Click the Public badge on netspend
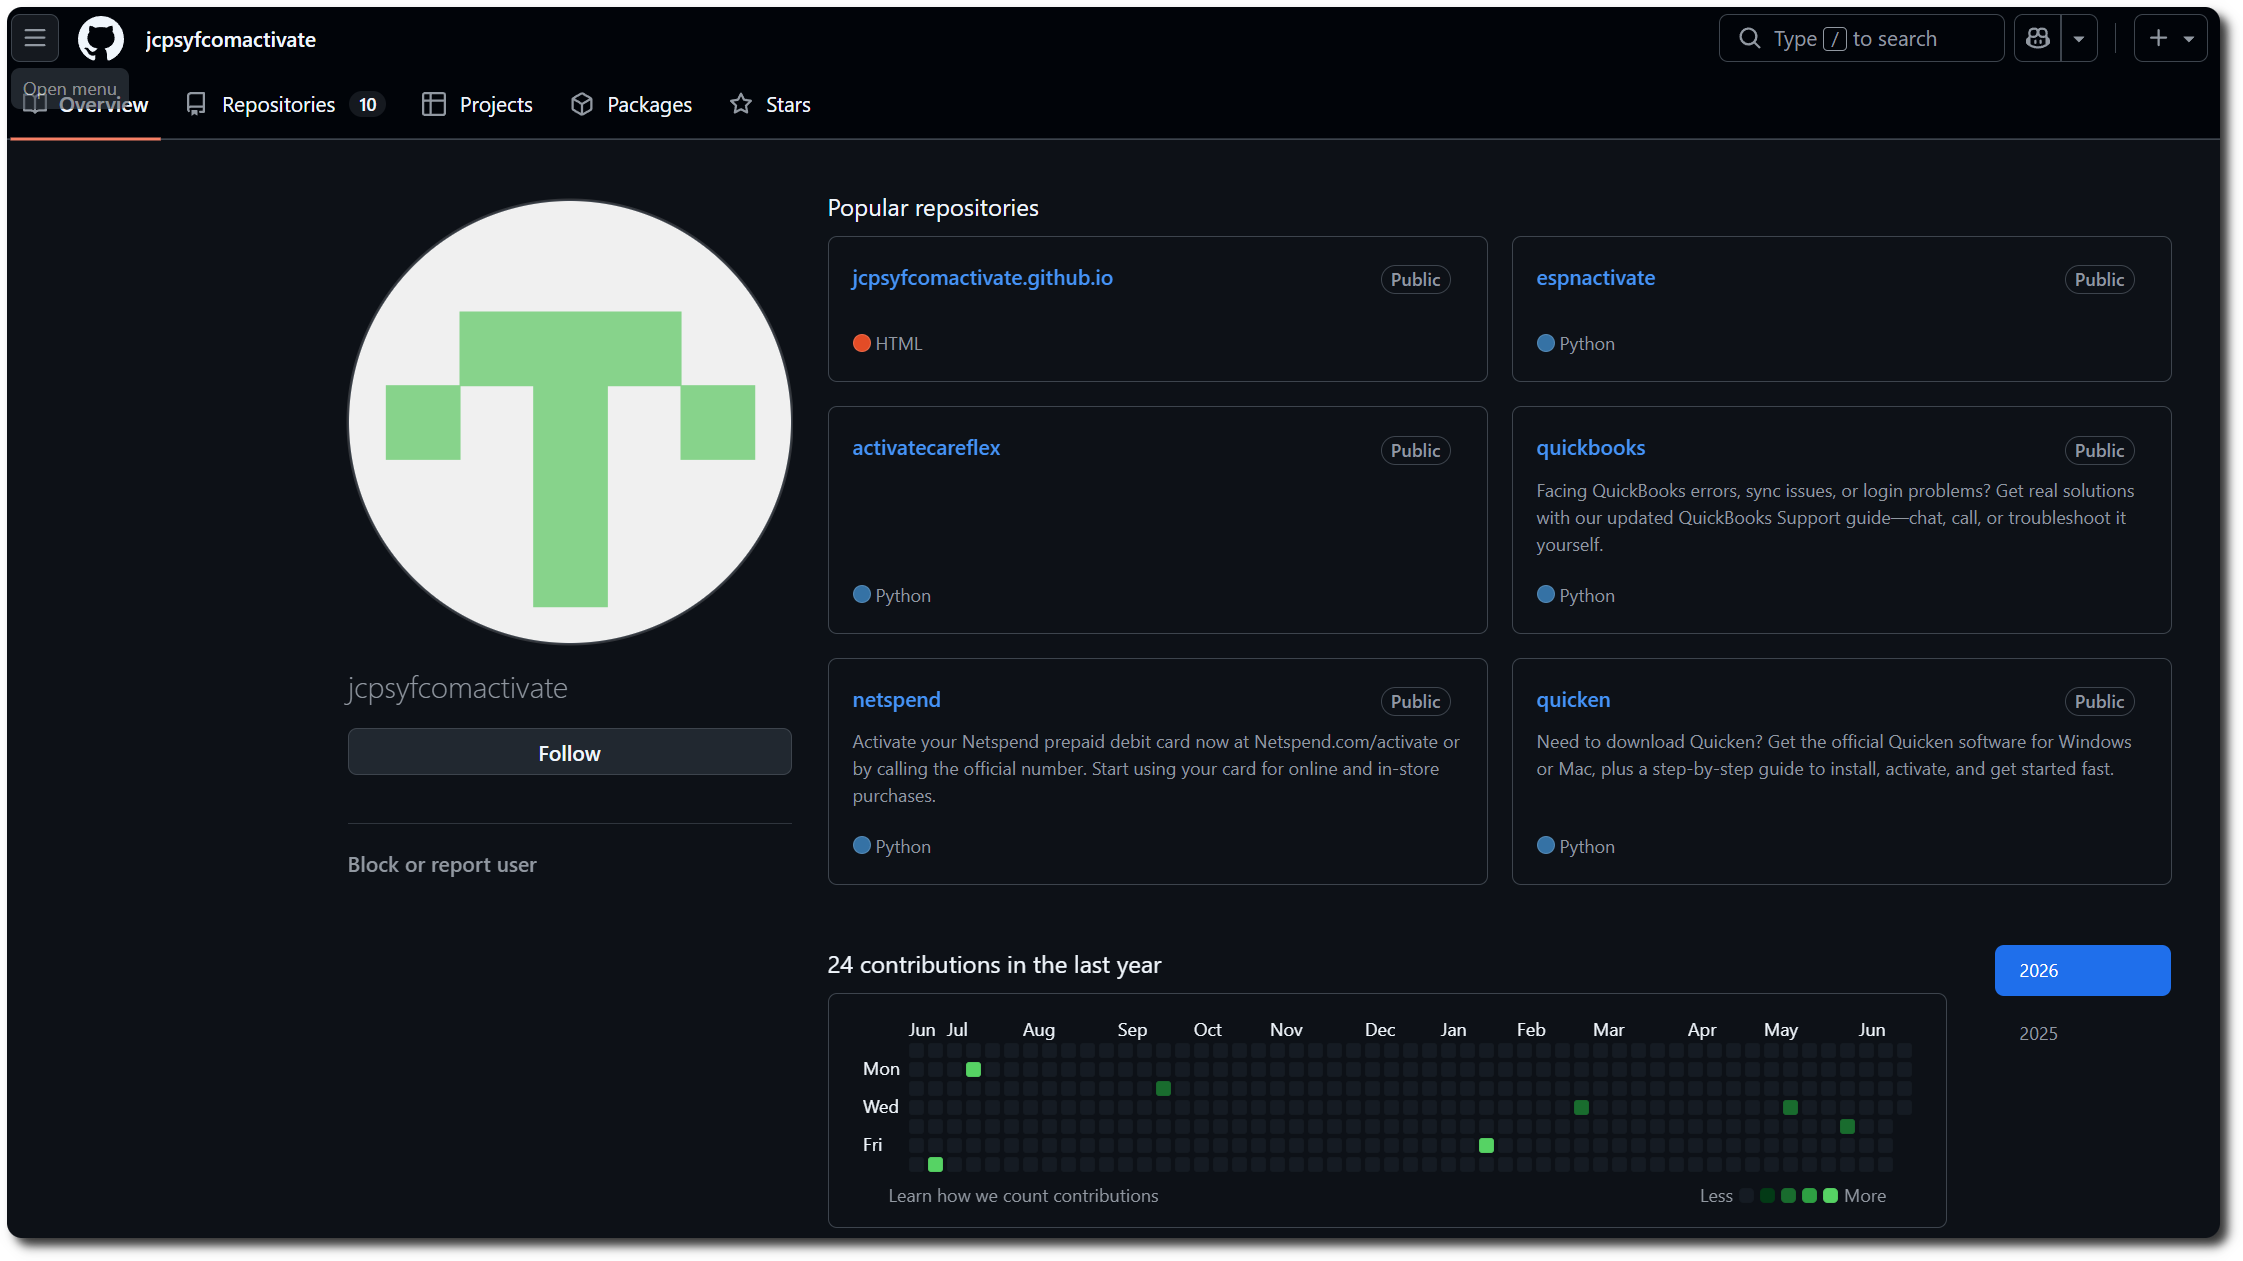 tap(1415, 701)
